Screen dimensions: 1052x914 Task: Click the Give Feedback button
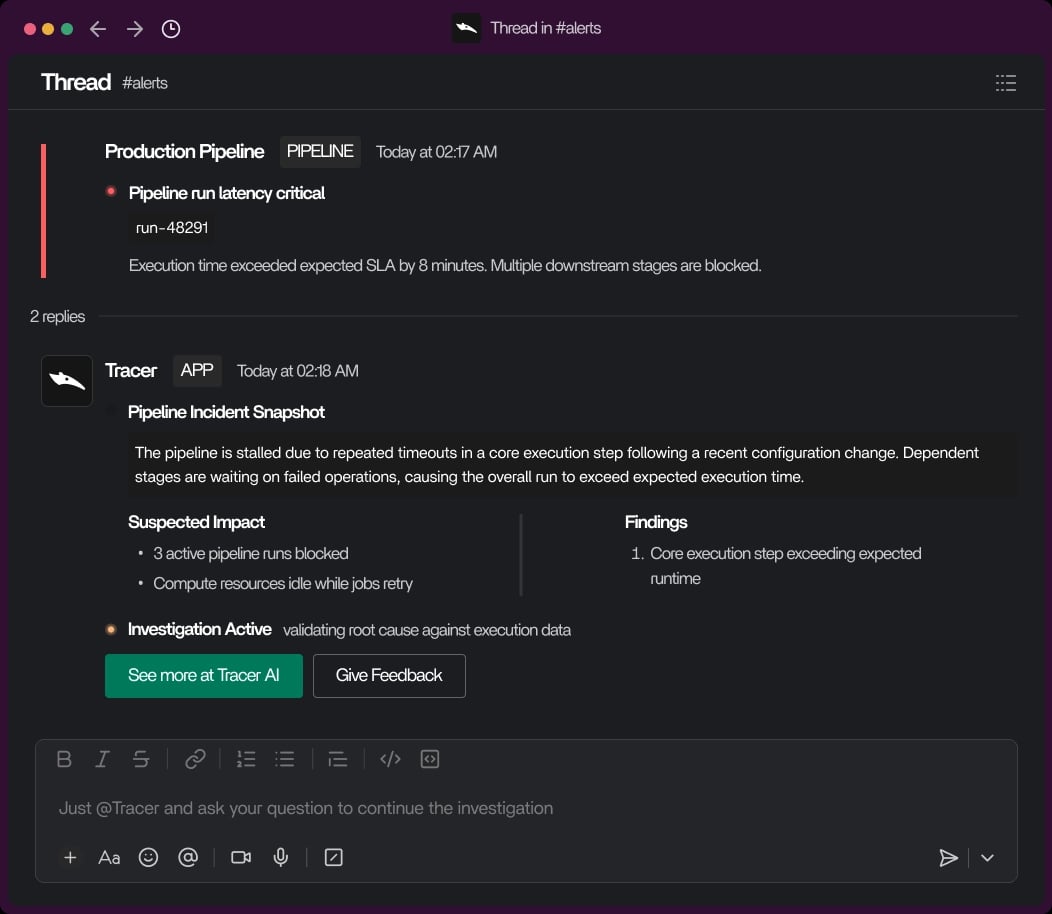(x=389, y=675)
